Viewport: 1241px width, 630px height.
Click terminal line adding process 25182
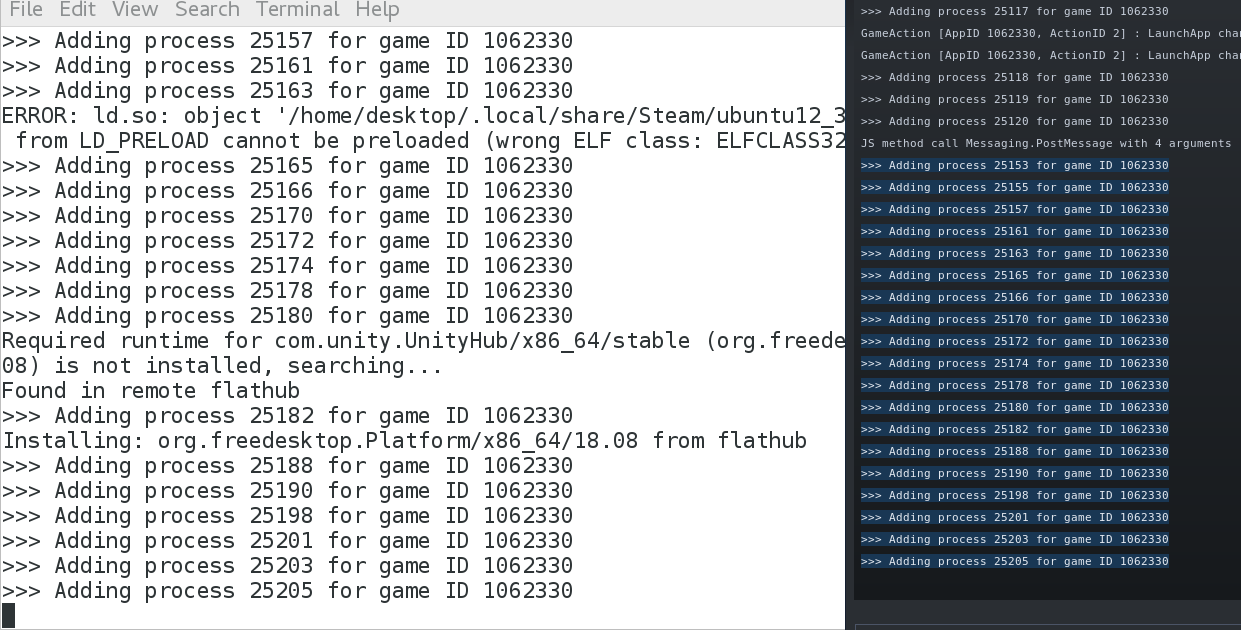[x=287, y=416]
